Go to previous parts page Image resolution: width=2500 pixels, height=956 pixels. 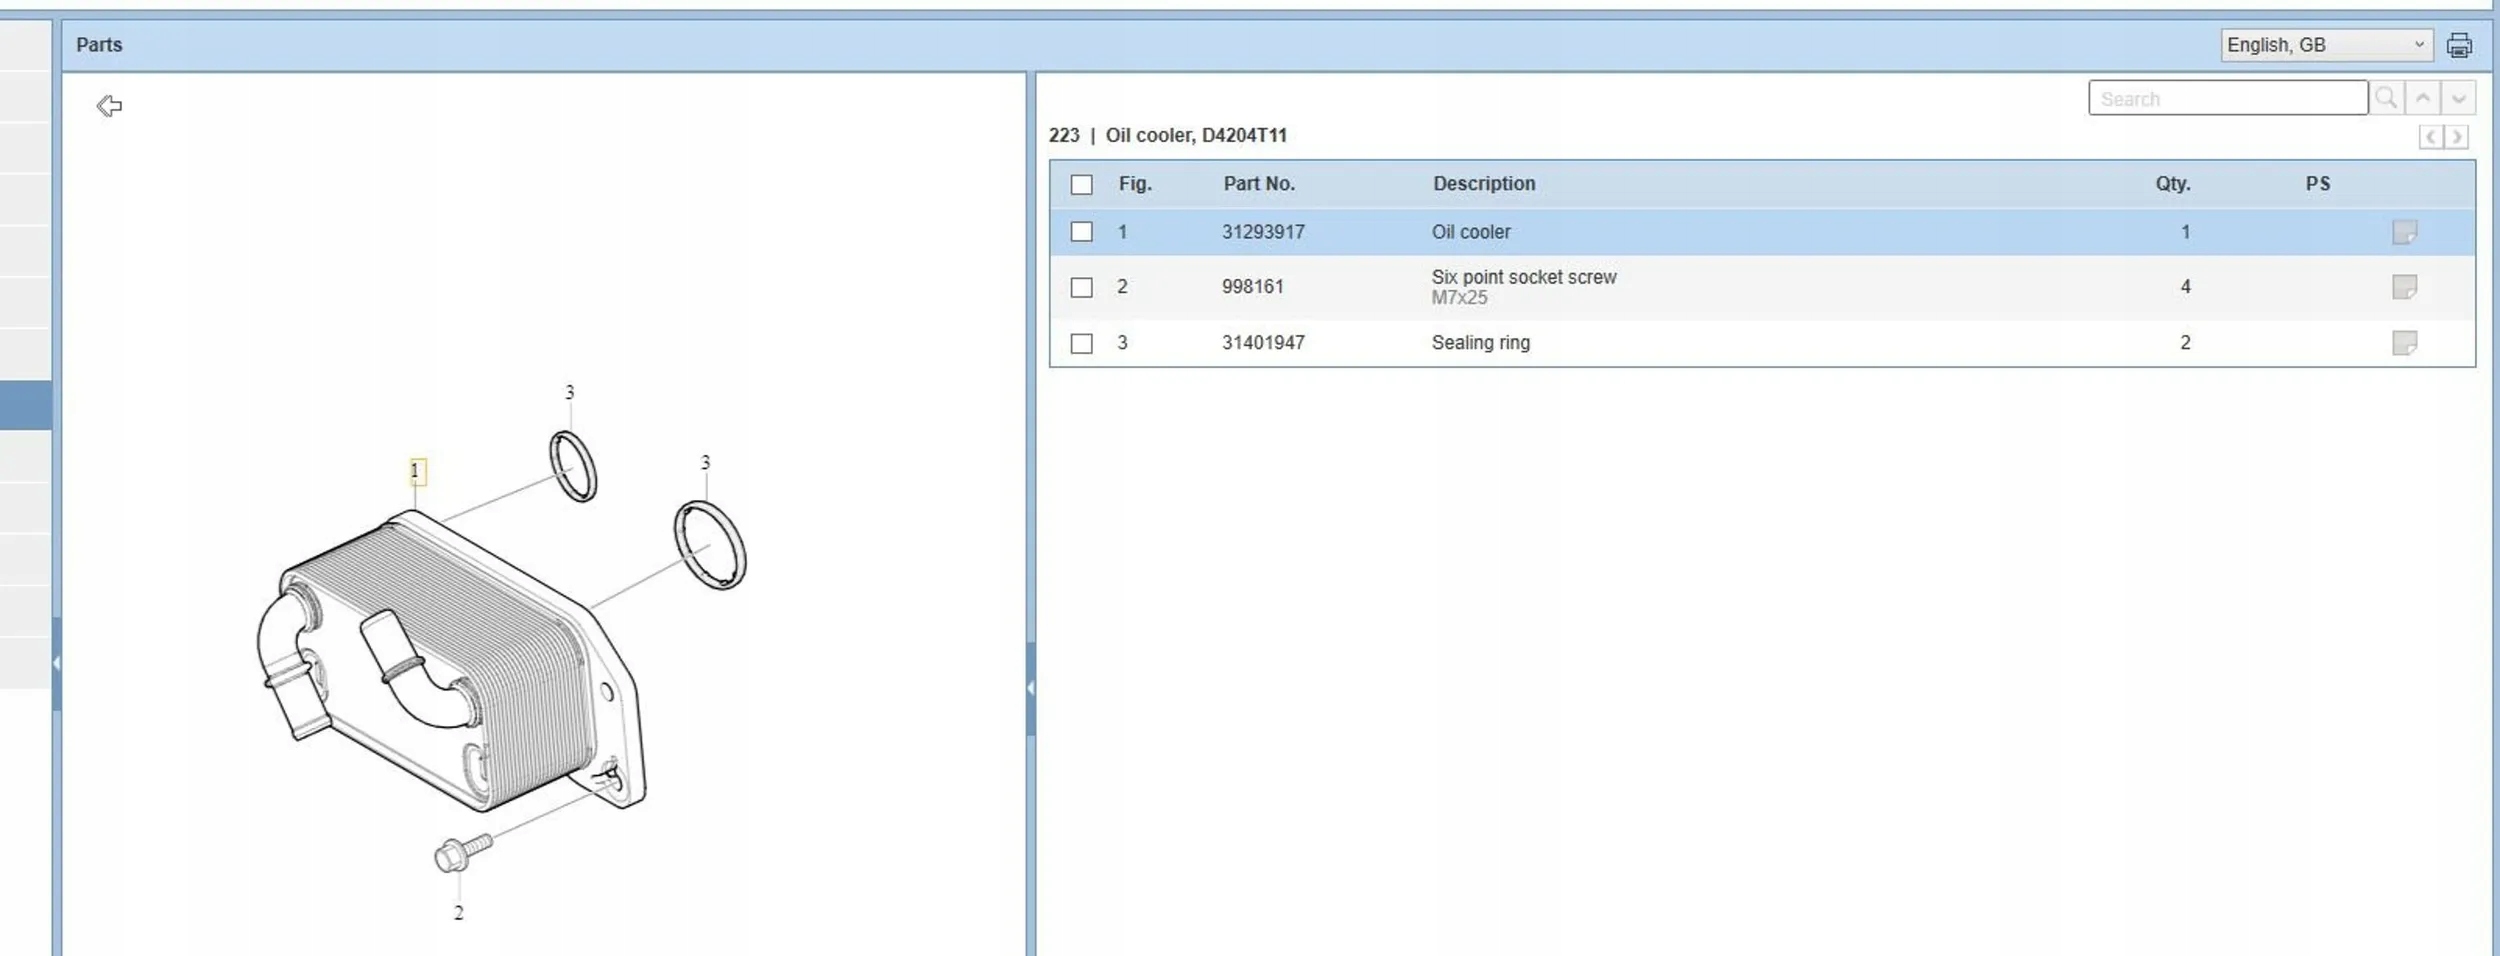pyautogui.click(x=2431, y=137)
